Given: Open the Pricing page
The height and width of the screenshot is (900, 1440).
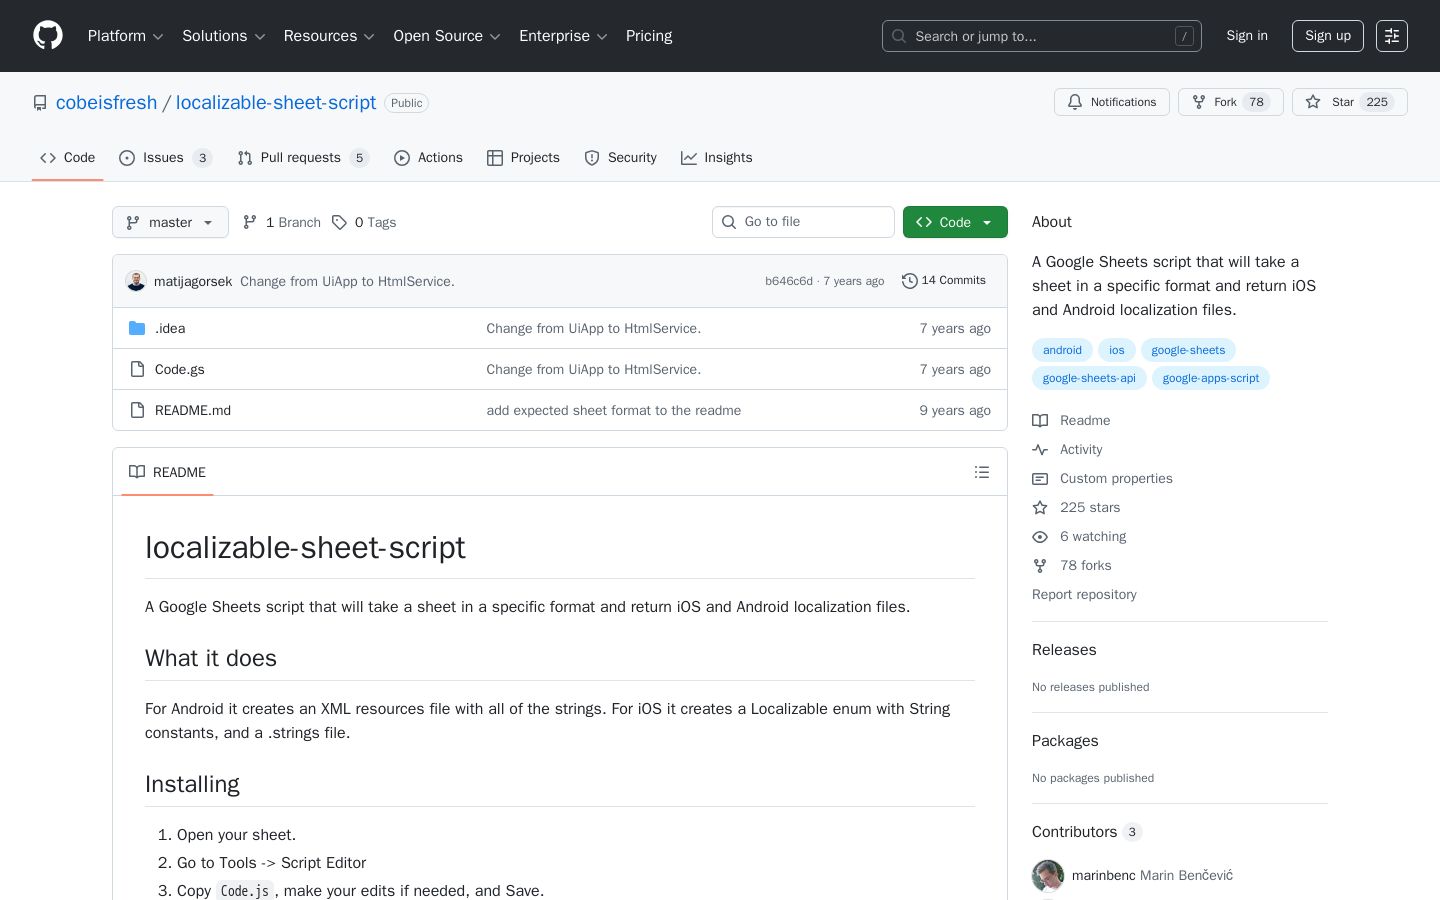Looking at the screenshot, I should tap(649, 36).
